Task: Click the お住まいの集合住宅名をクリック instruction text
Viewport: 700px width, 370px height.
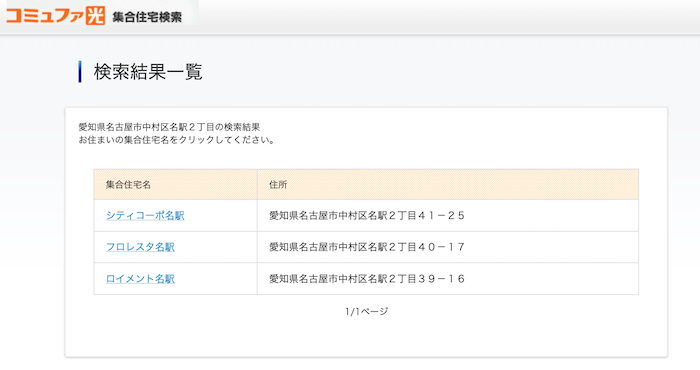Action: click(x=177, y=140)
